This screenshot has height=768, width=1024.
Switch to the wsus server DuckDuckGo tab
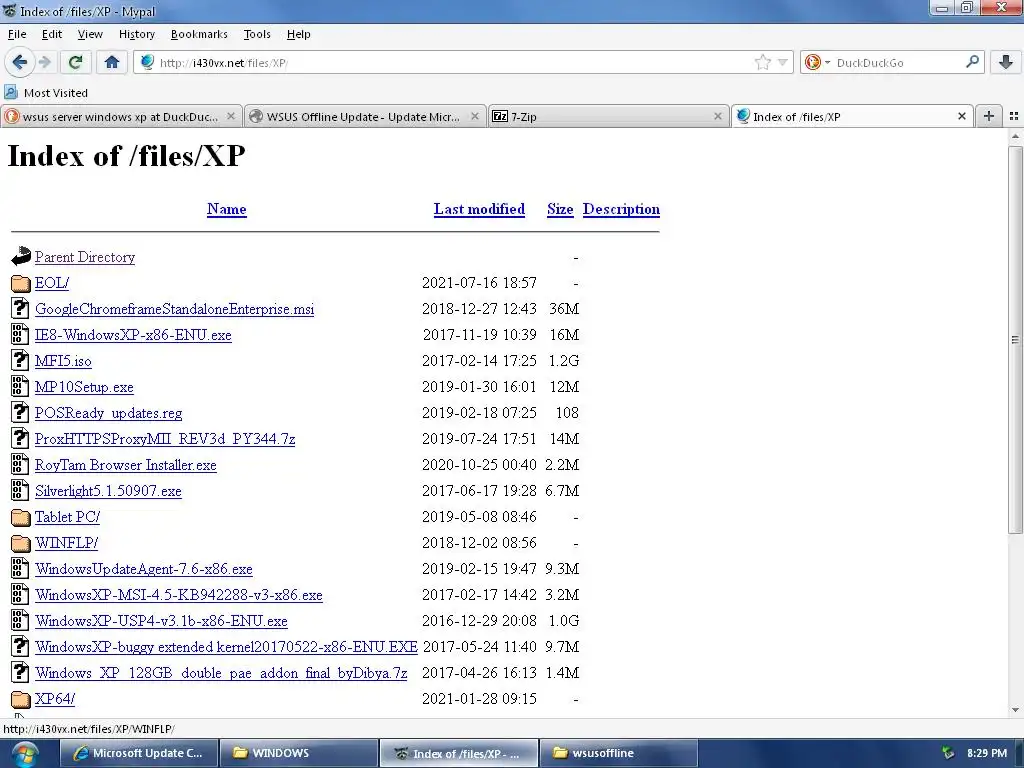(121, 116)
